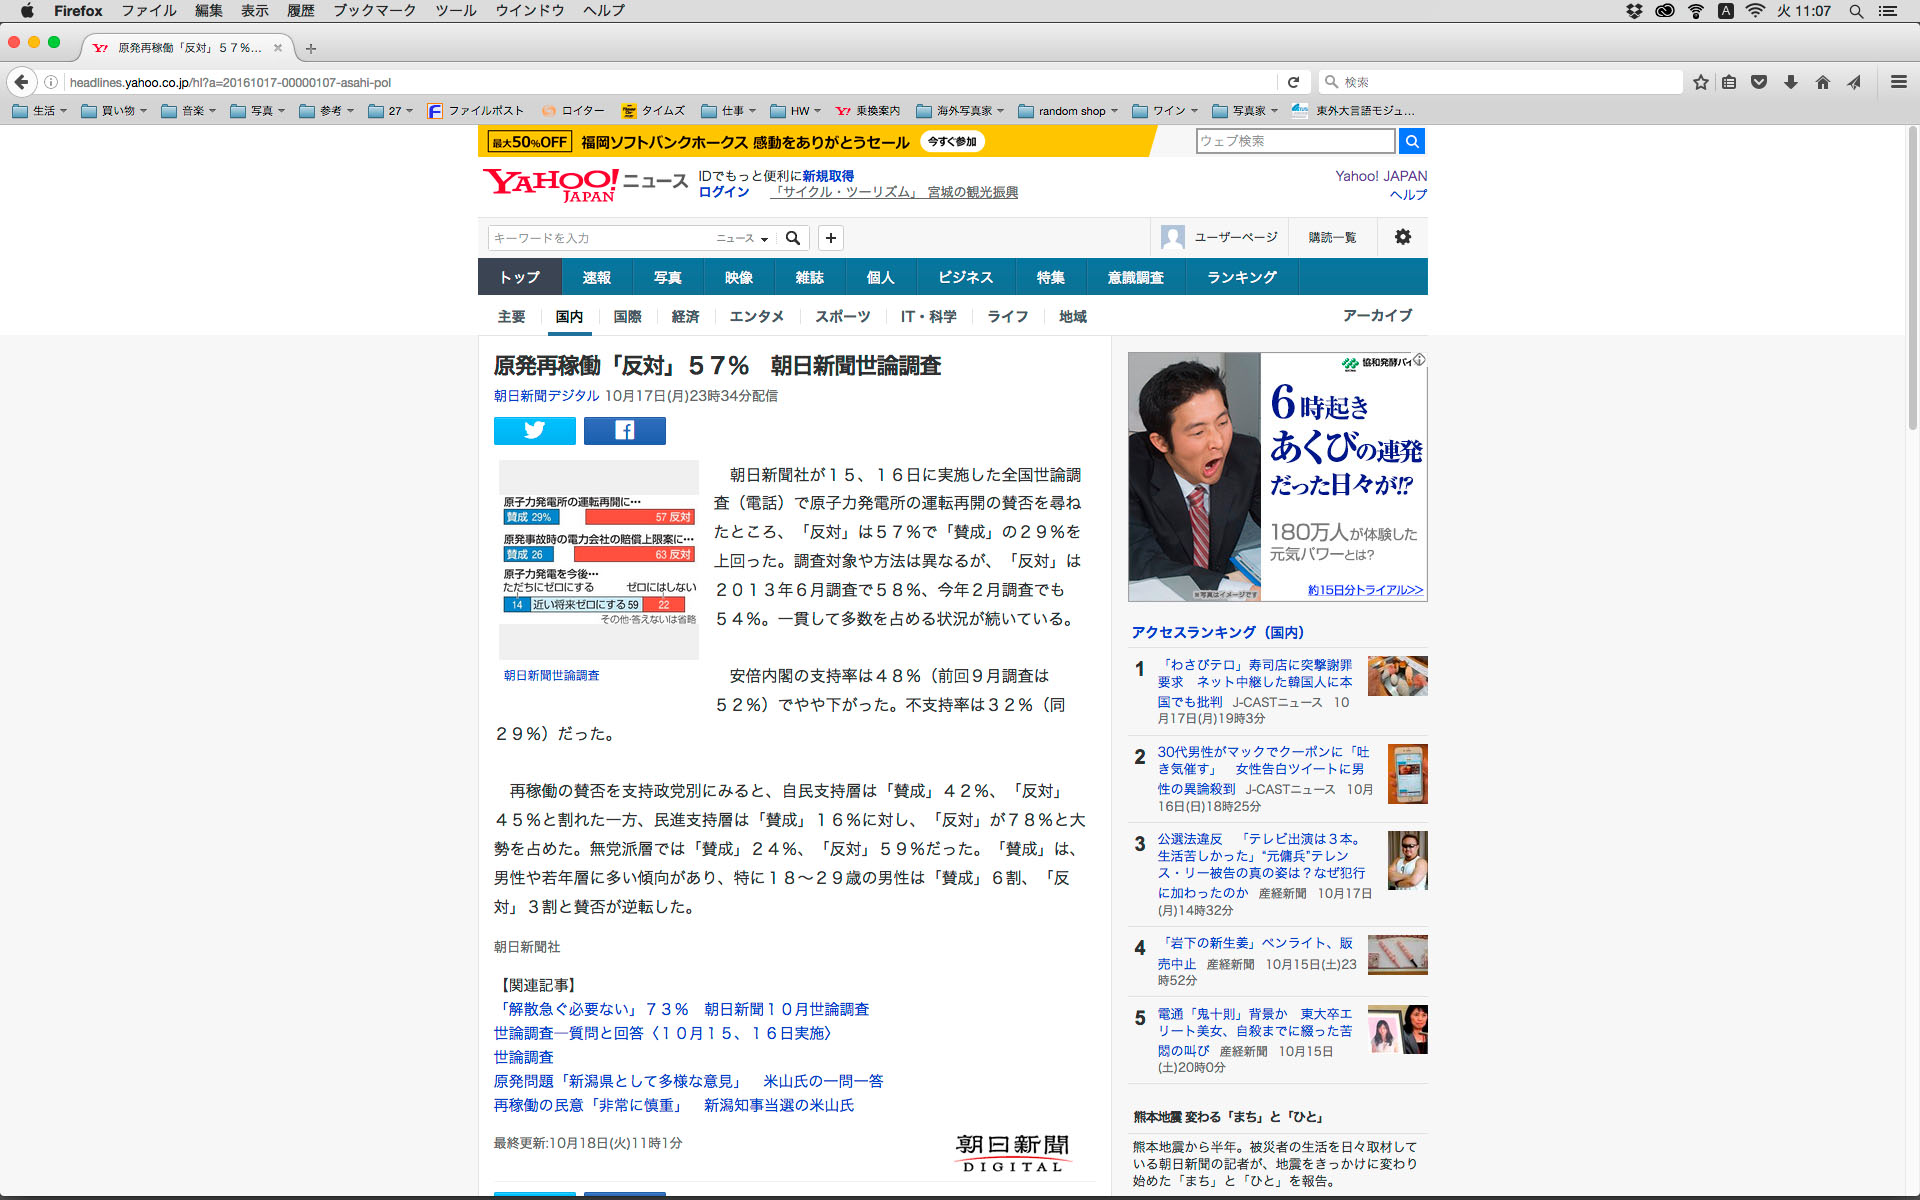
Task: Open the Firefox home page icon
Action: pyautogui.click(x=1822, y=82)
